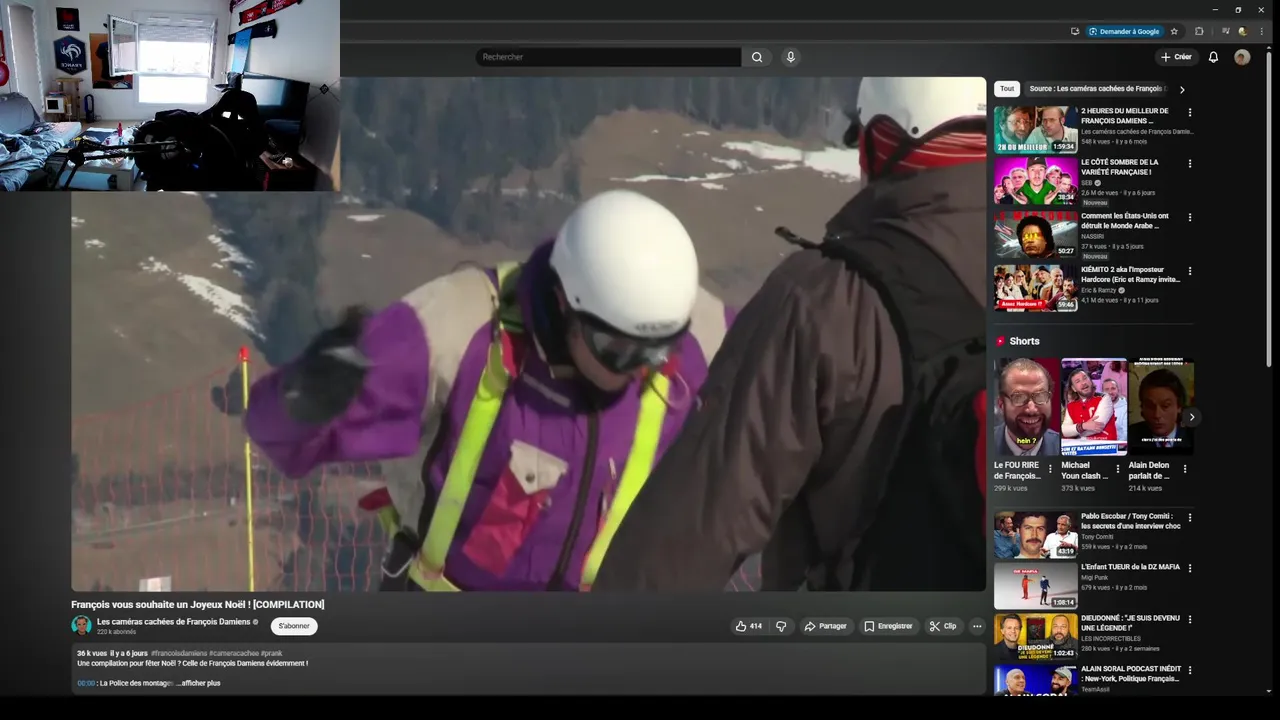Click the Créer button
The image size is (1280, 720).
(x=1176, y=57)
